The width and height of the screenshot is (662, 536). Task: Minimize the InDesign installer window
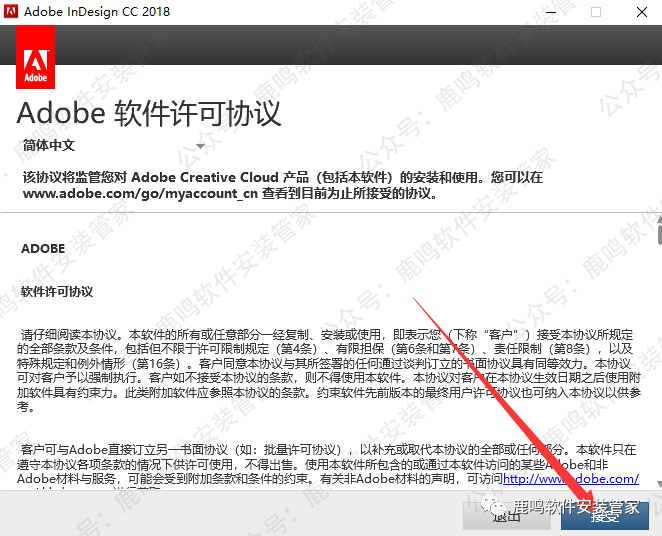click(x=549, y=12)
